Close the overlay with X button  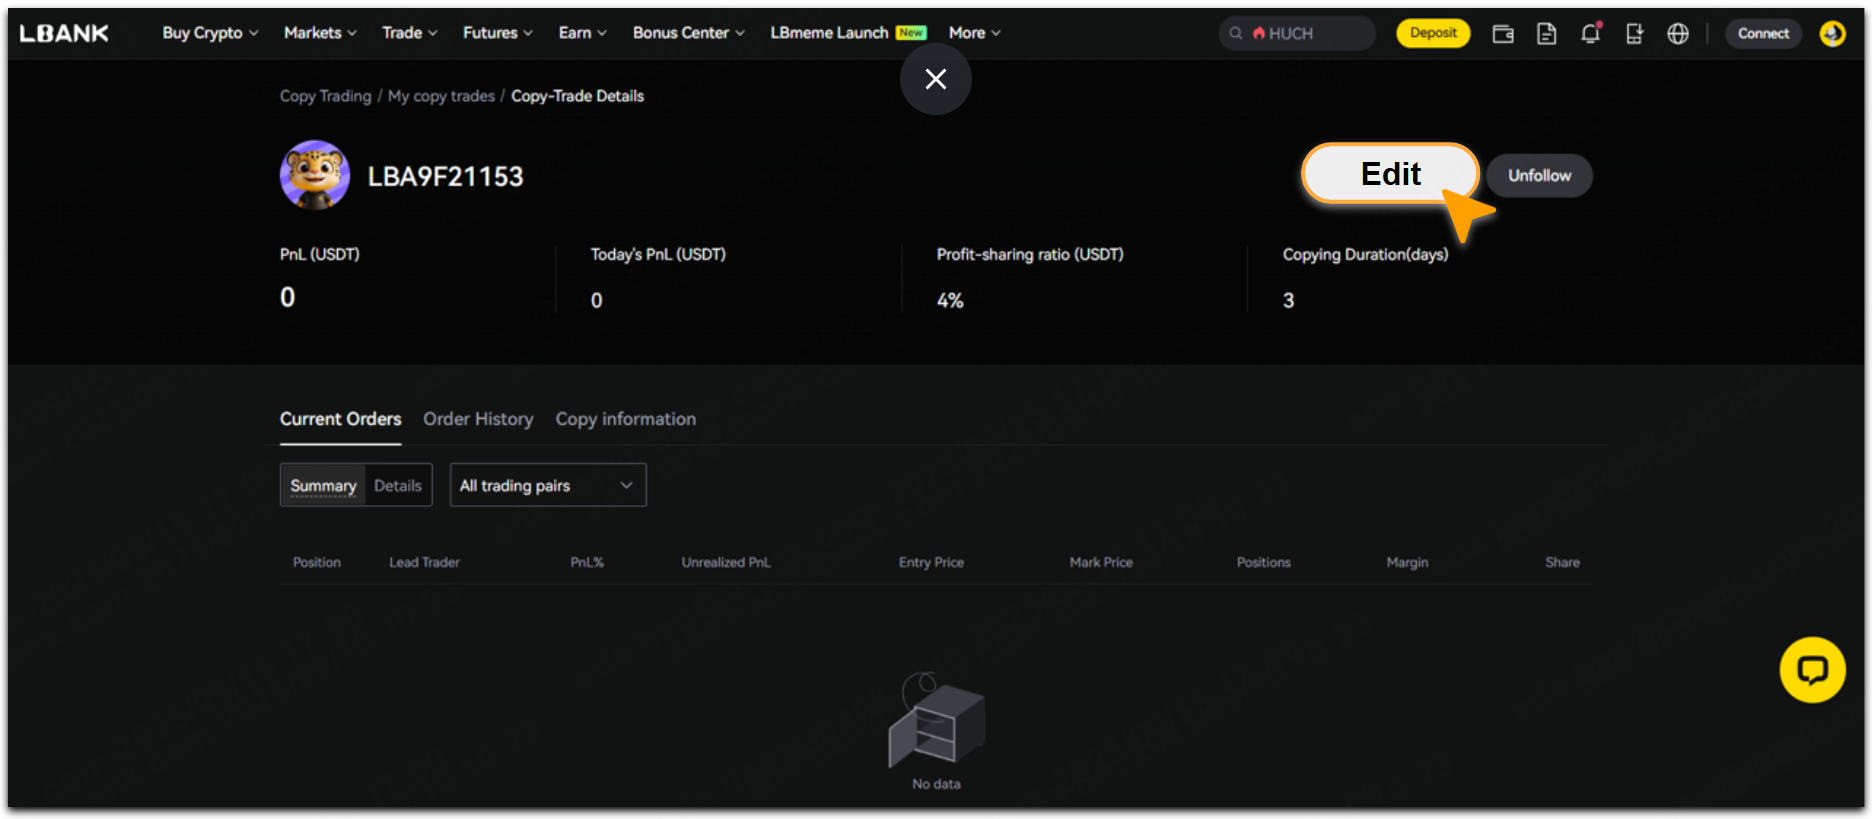coord(936,79)
